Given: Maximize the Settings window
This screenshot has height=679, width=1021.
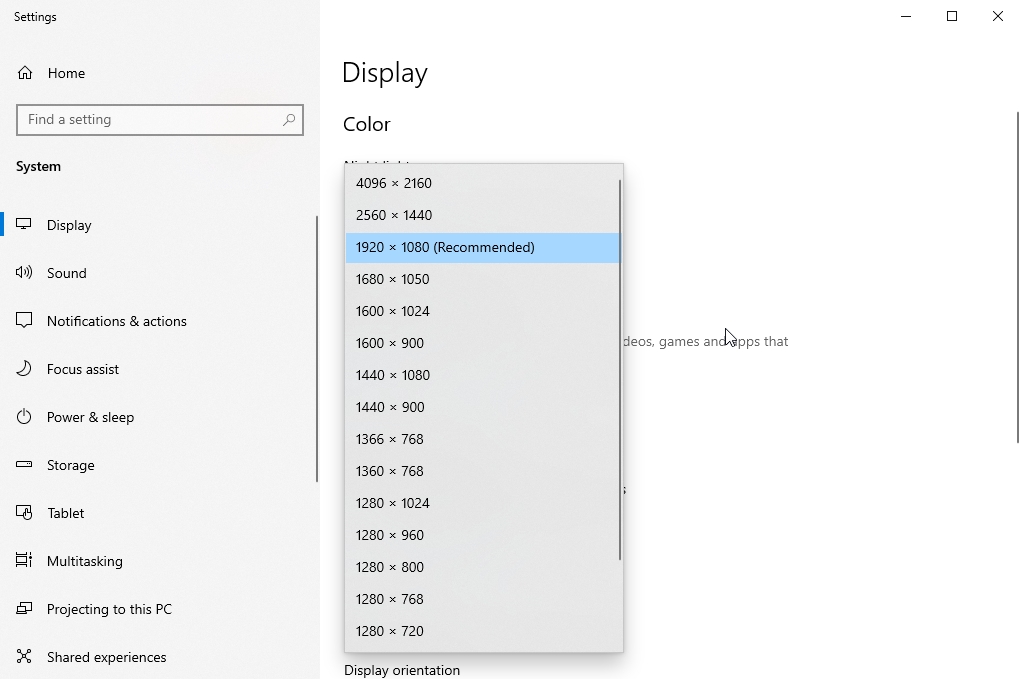Looking at the screenshot, I should pyautogui.click(x=952, y=16).
